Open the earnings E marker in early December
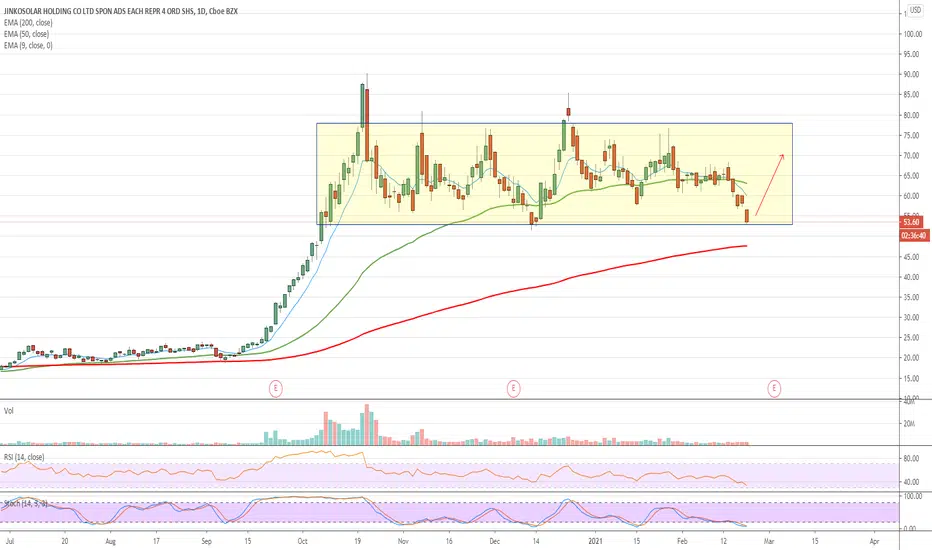Viewport: 932px width, 550px height. click(x=514, y=389)
